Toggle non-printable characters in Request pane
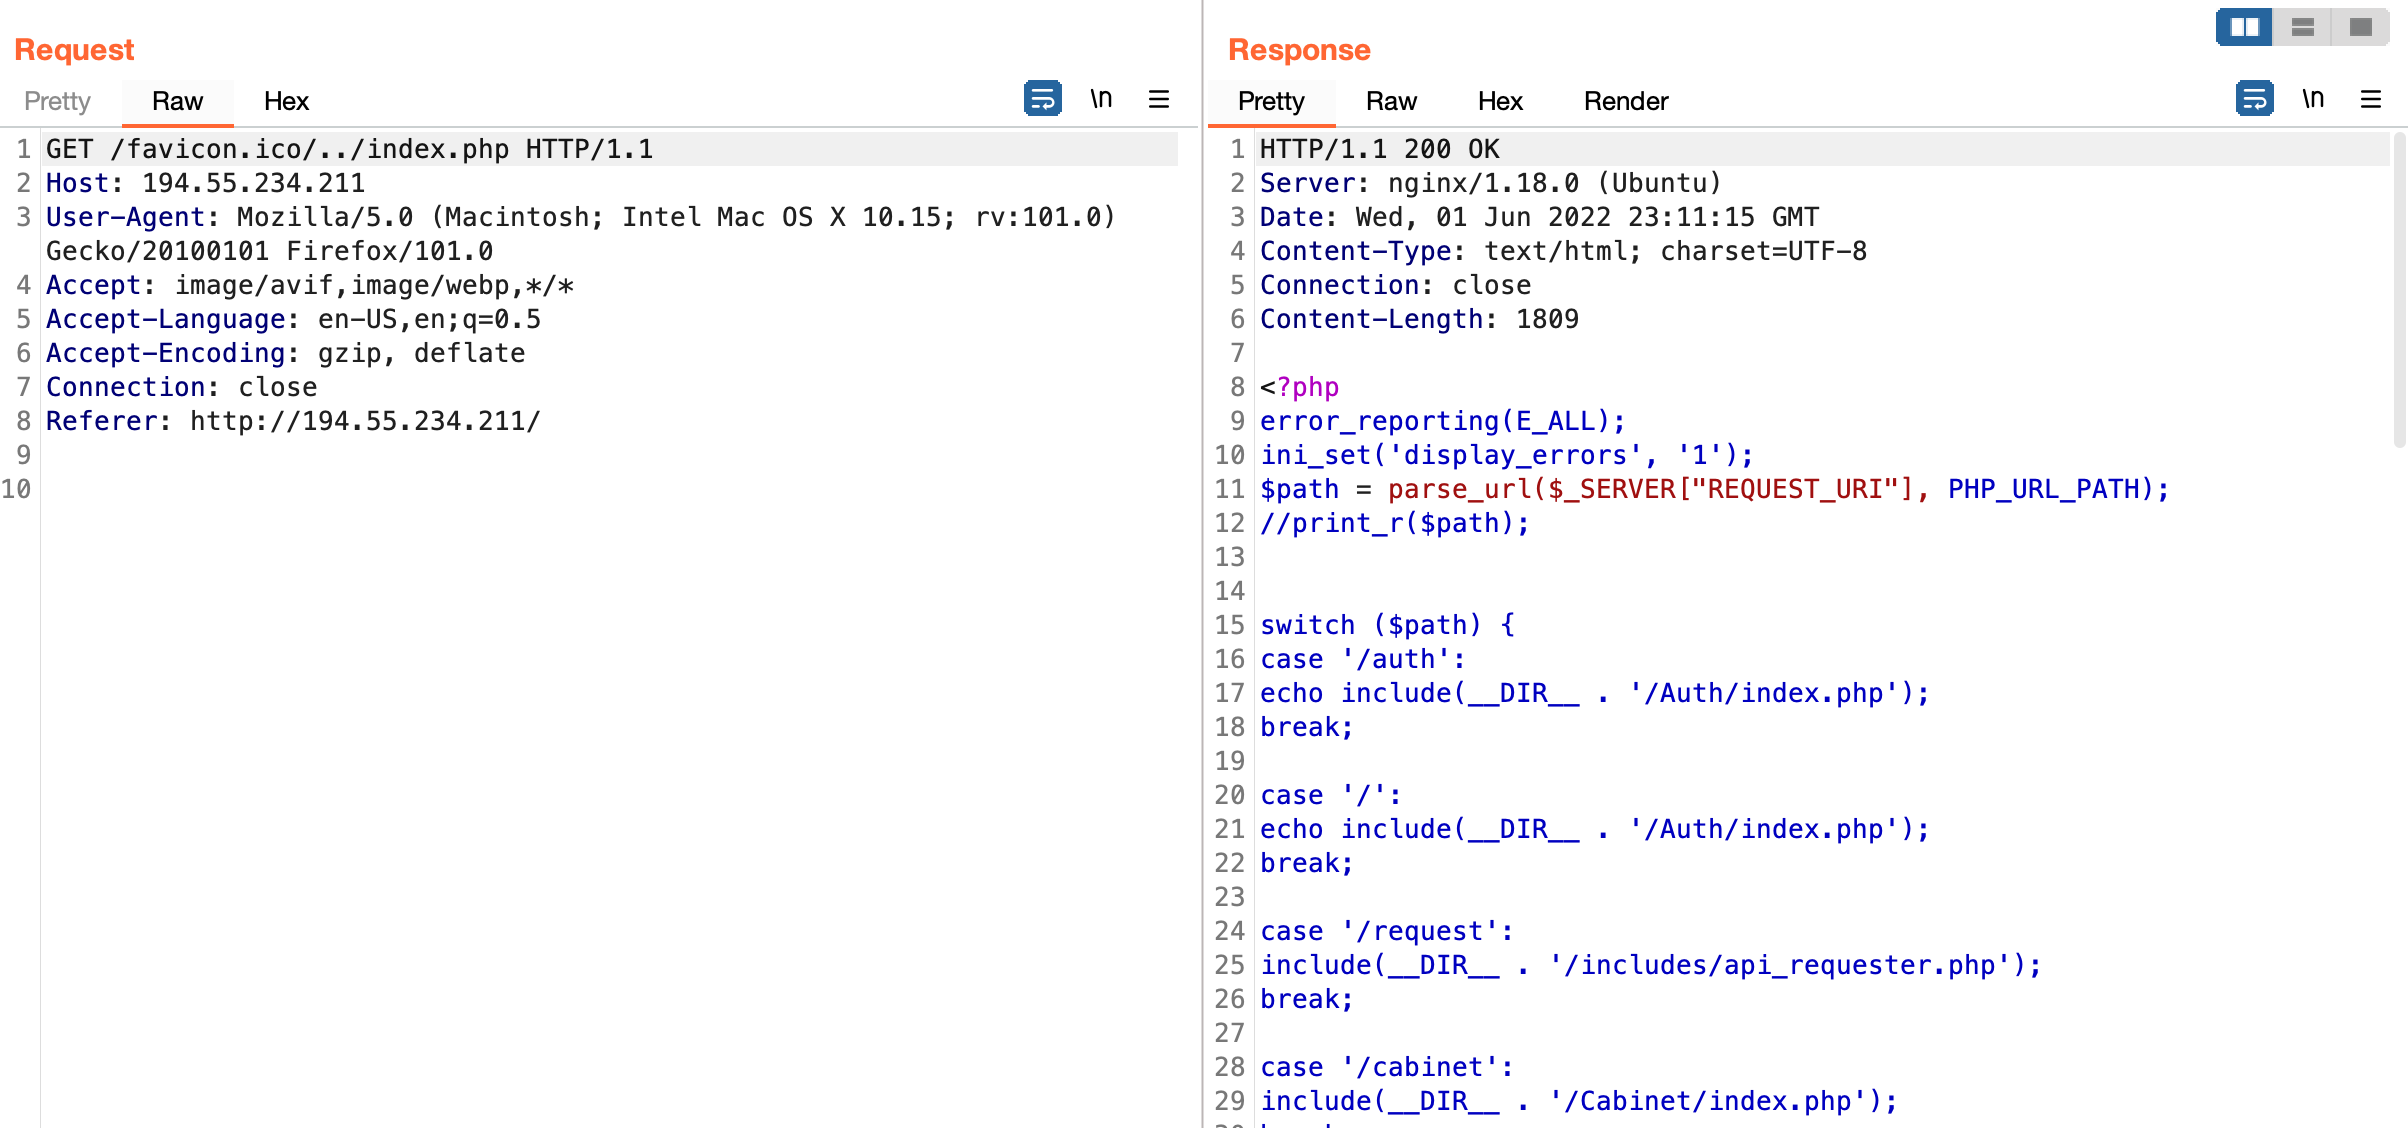The width and height of the screenshot is (2408, 1128). click(1101, 99)
